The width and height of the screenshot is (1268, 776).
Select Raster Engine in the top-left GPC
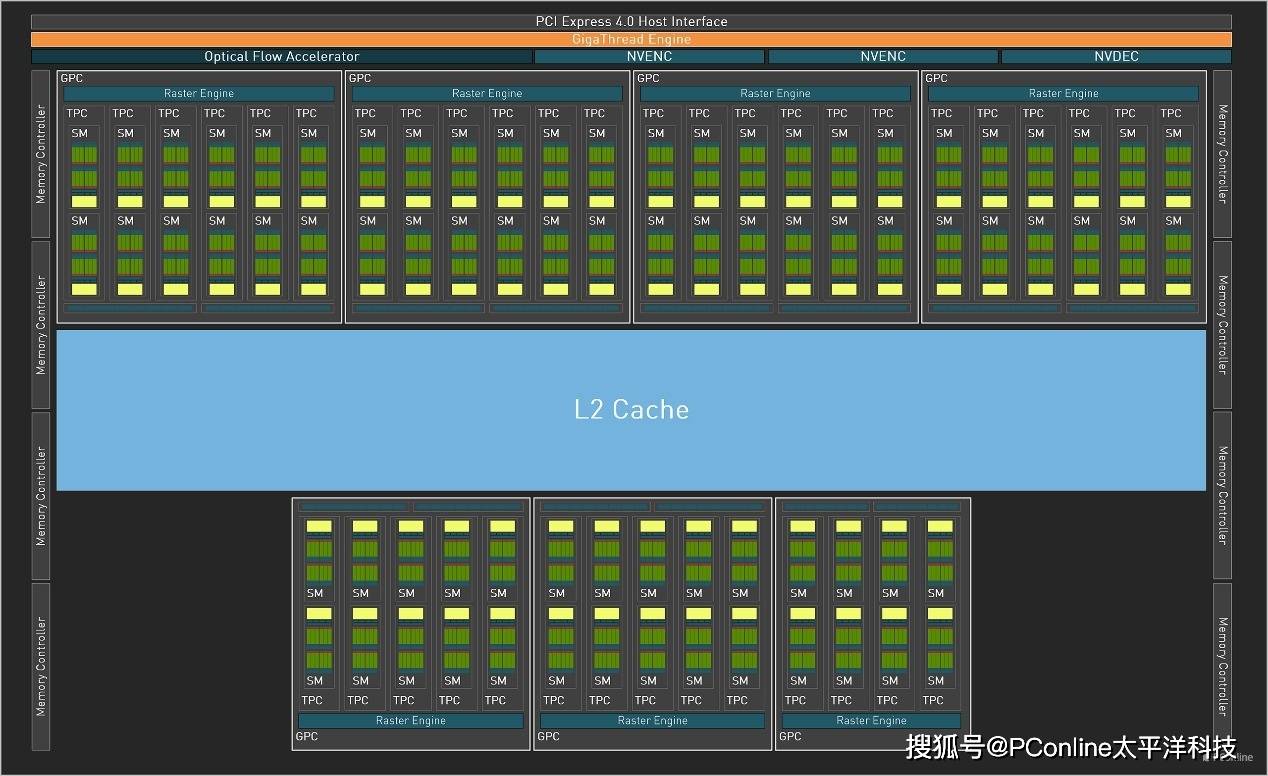pyautogui.click(x=199, y=94)
